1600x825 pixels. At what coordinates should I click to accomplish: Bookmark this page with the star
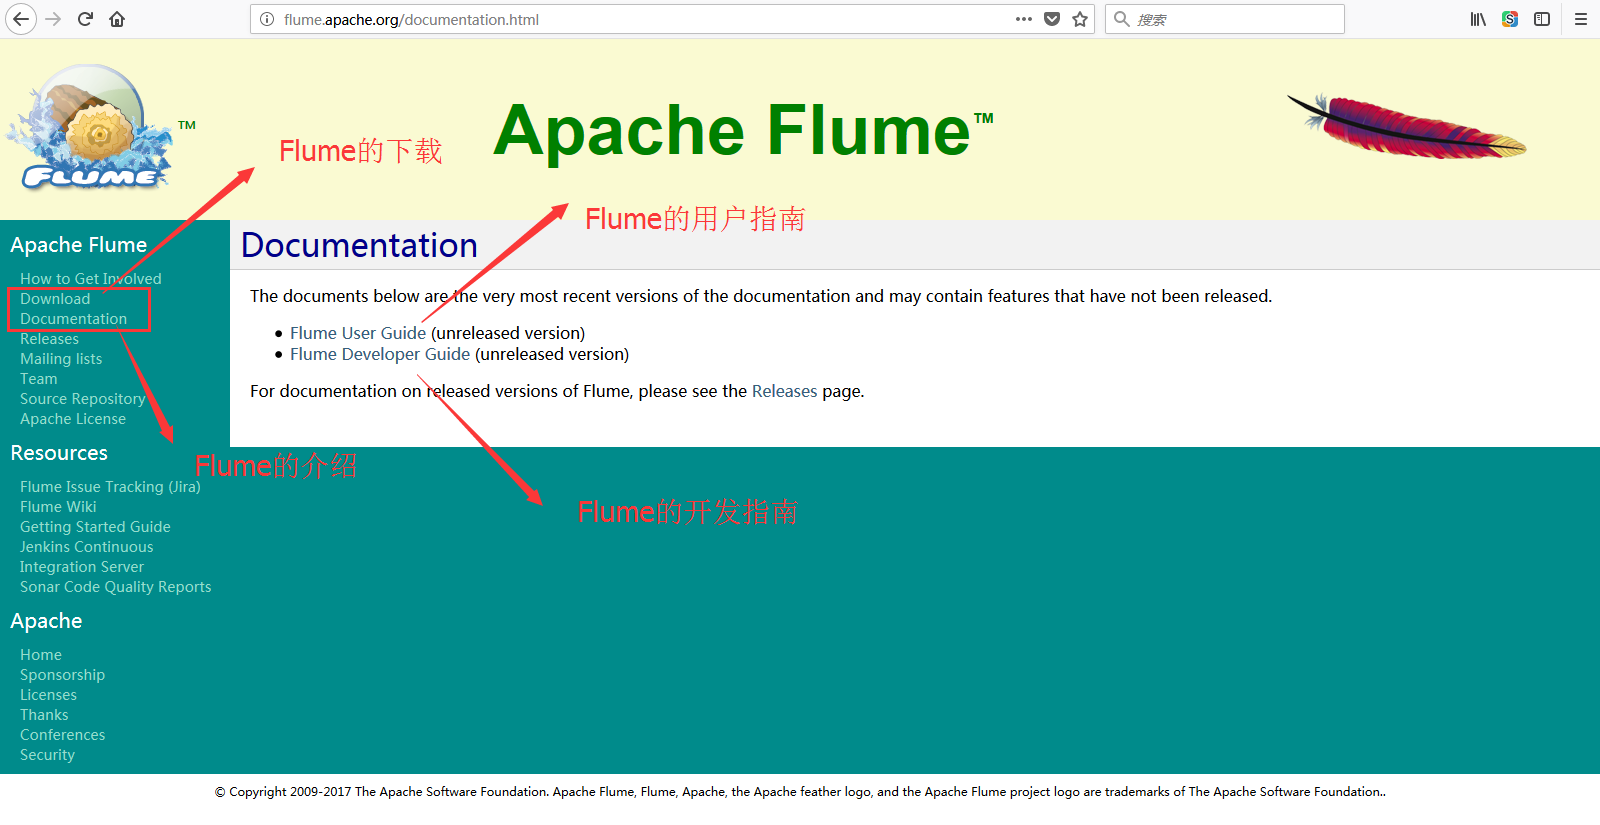tap(1080, 19)
